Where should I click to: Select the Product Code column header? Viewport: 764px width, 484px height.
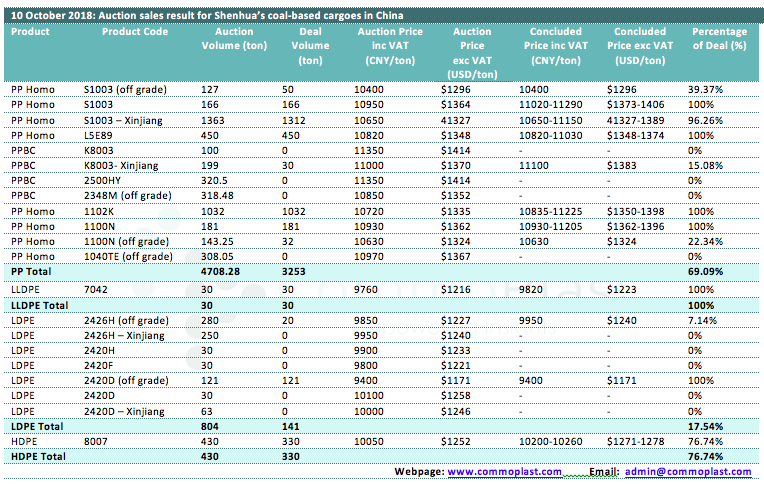pyautogui.click(x=134, y=32)
